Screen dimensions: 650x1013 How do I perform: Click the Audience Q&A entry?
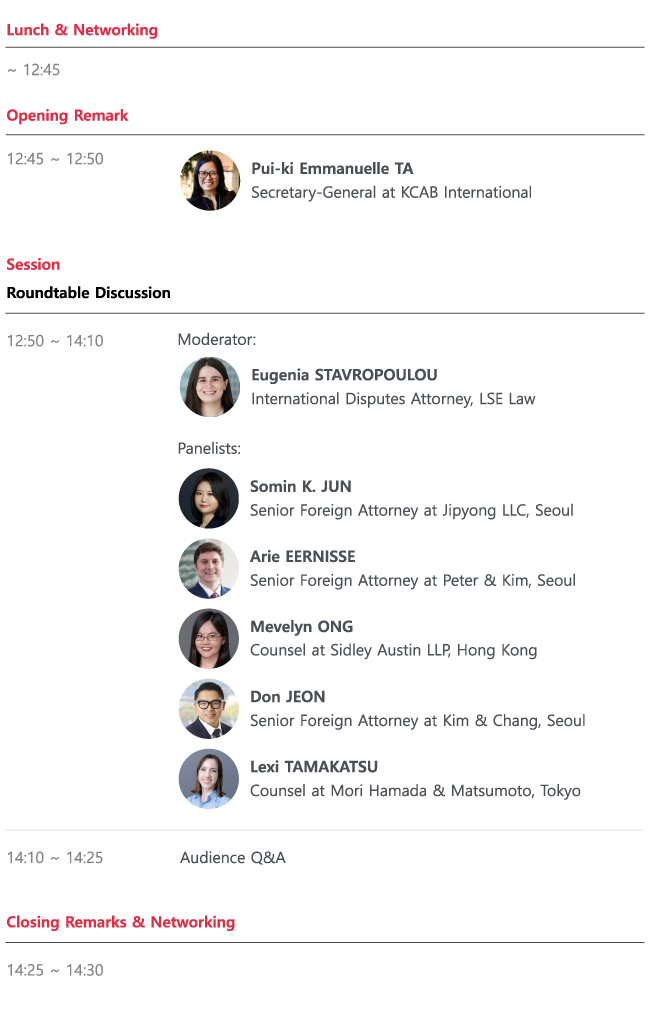[x=233, y=858]
